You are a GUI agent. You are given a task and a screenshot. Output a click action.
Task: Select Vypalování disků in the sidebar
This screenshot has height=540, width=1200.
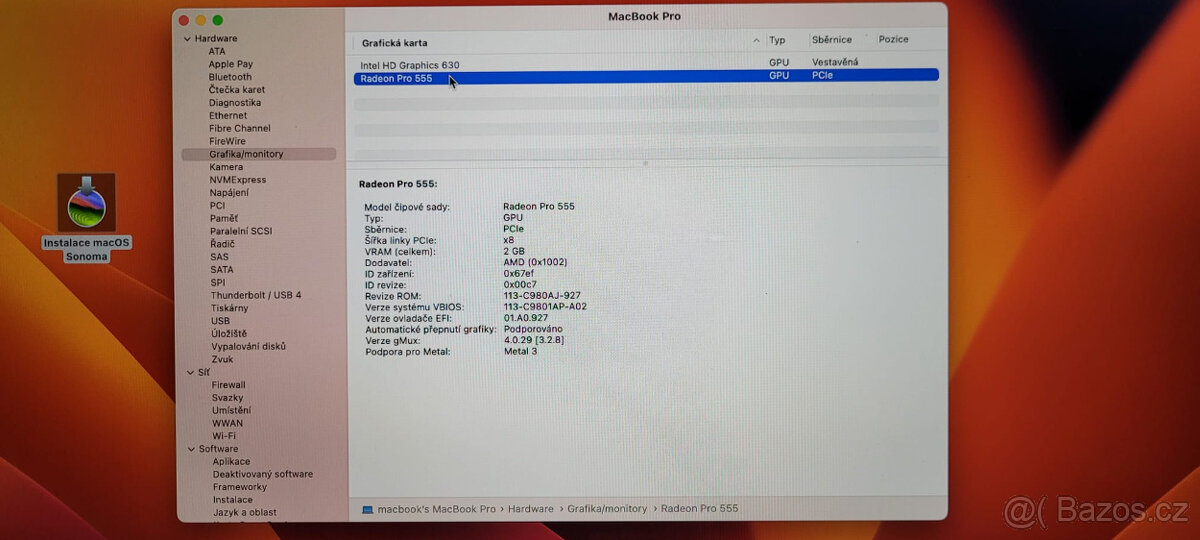point(249,346)
